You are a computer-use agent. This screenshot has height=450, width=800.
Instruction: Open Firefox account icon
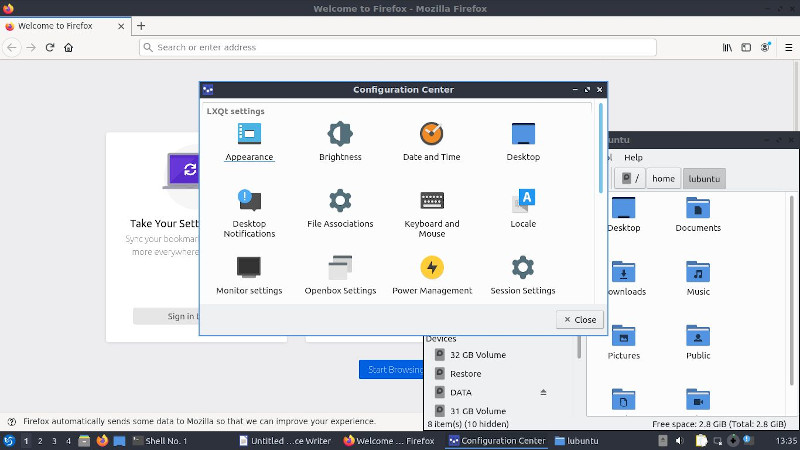765,47
